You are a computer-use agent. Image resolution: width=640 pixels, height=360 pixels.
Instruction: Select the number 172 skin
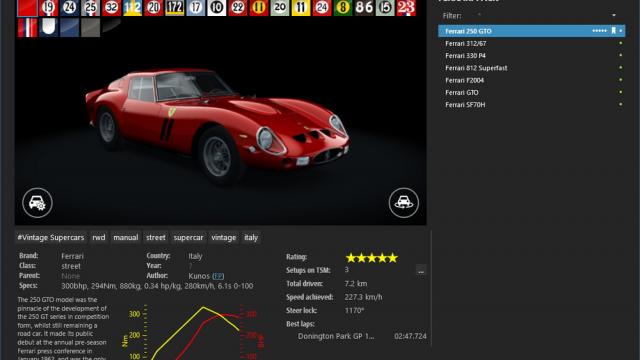[175, 8]
